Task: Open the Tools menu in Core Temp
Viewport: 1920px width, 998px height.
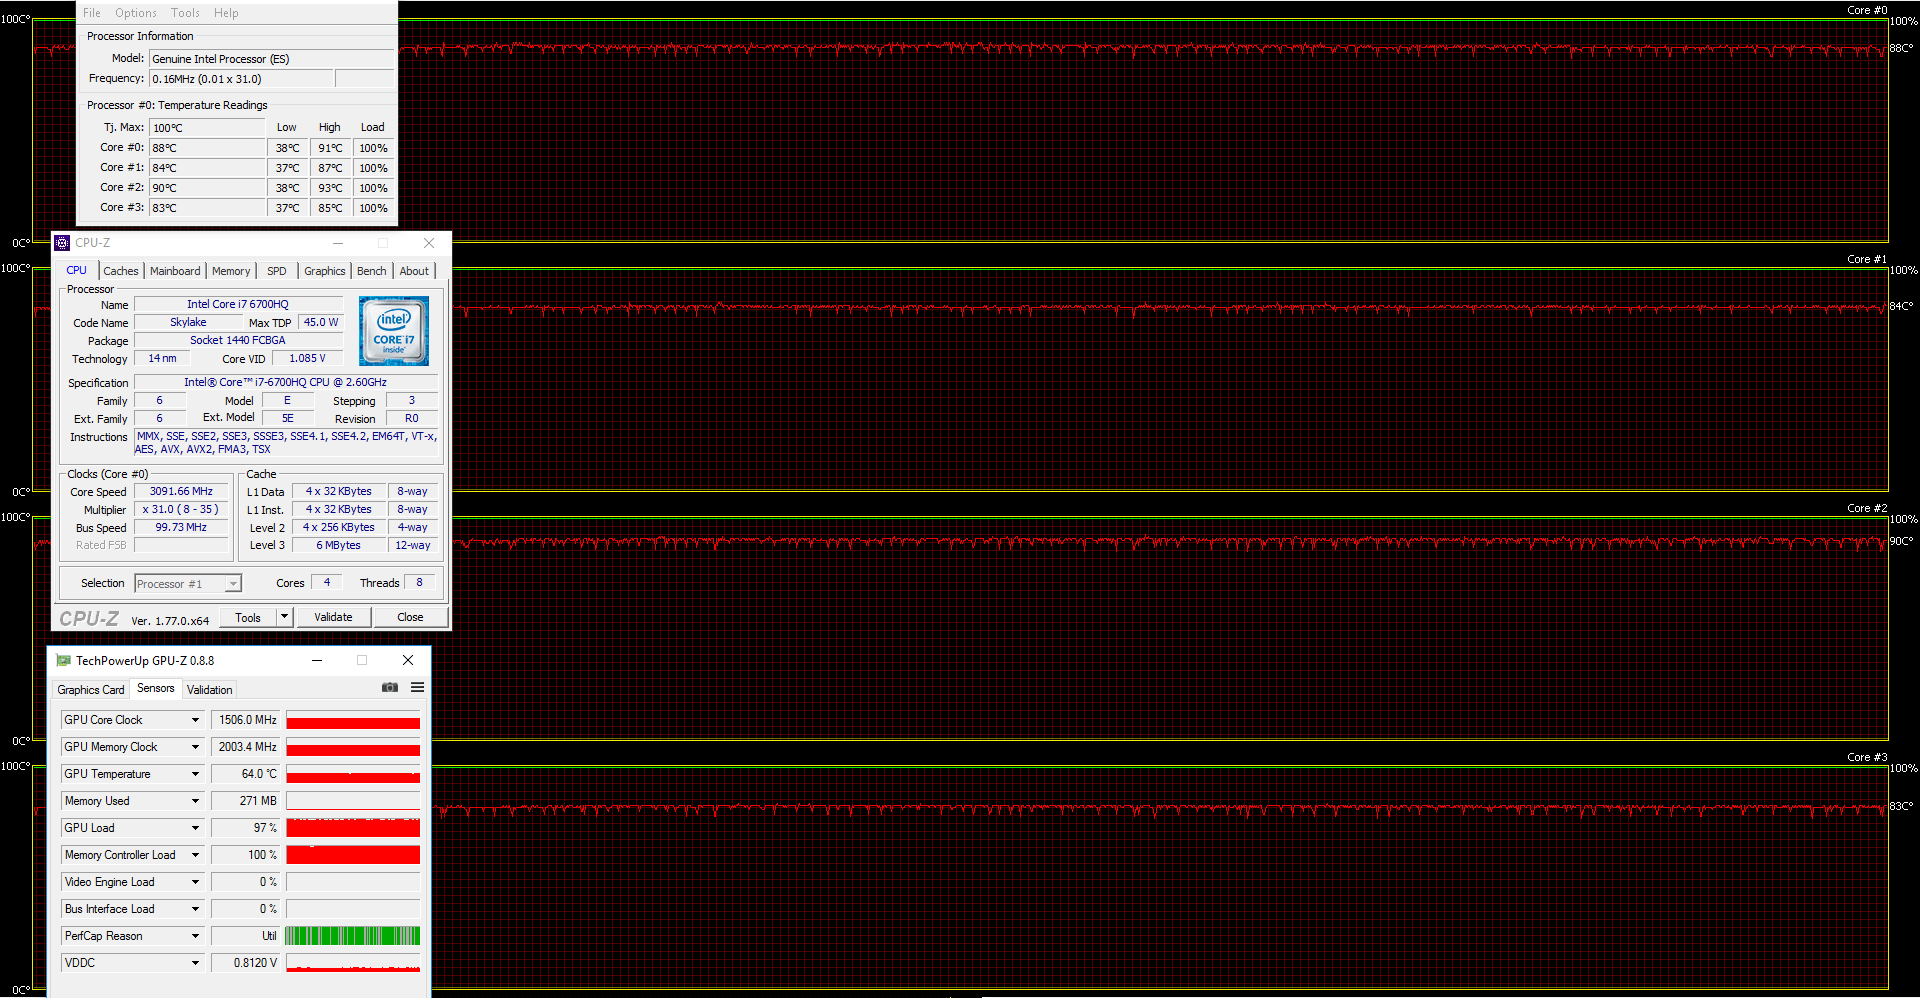Action: point(185,13)
